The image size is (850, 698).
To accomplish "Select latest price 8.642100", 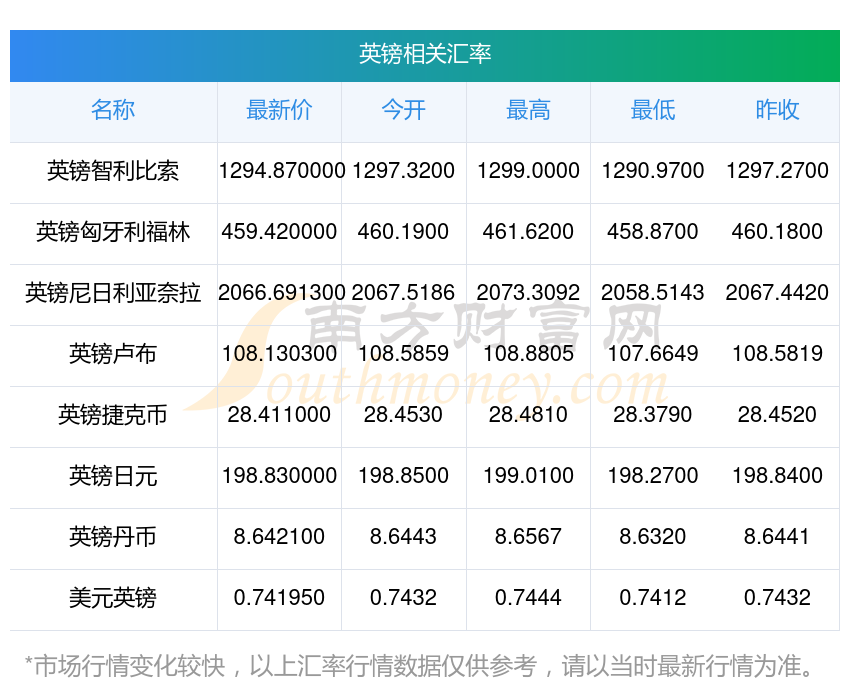I will point(279,537).
